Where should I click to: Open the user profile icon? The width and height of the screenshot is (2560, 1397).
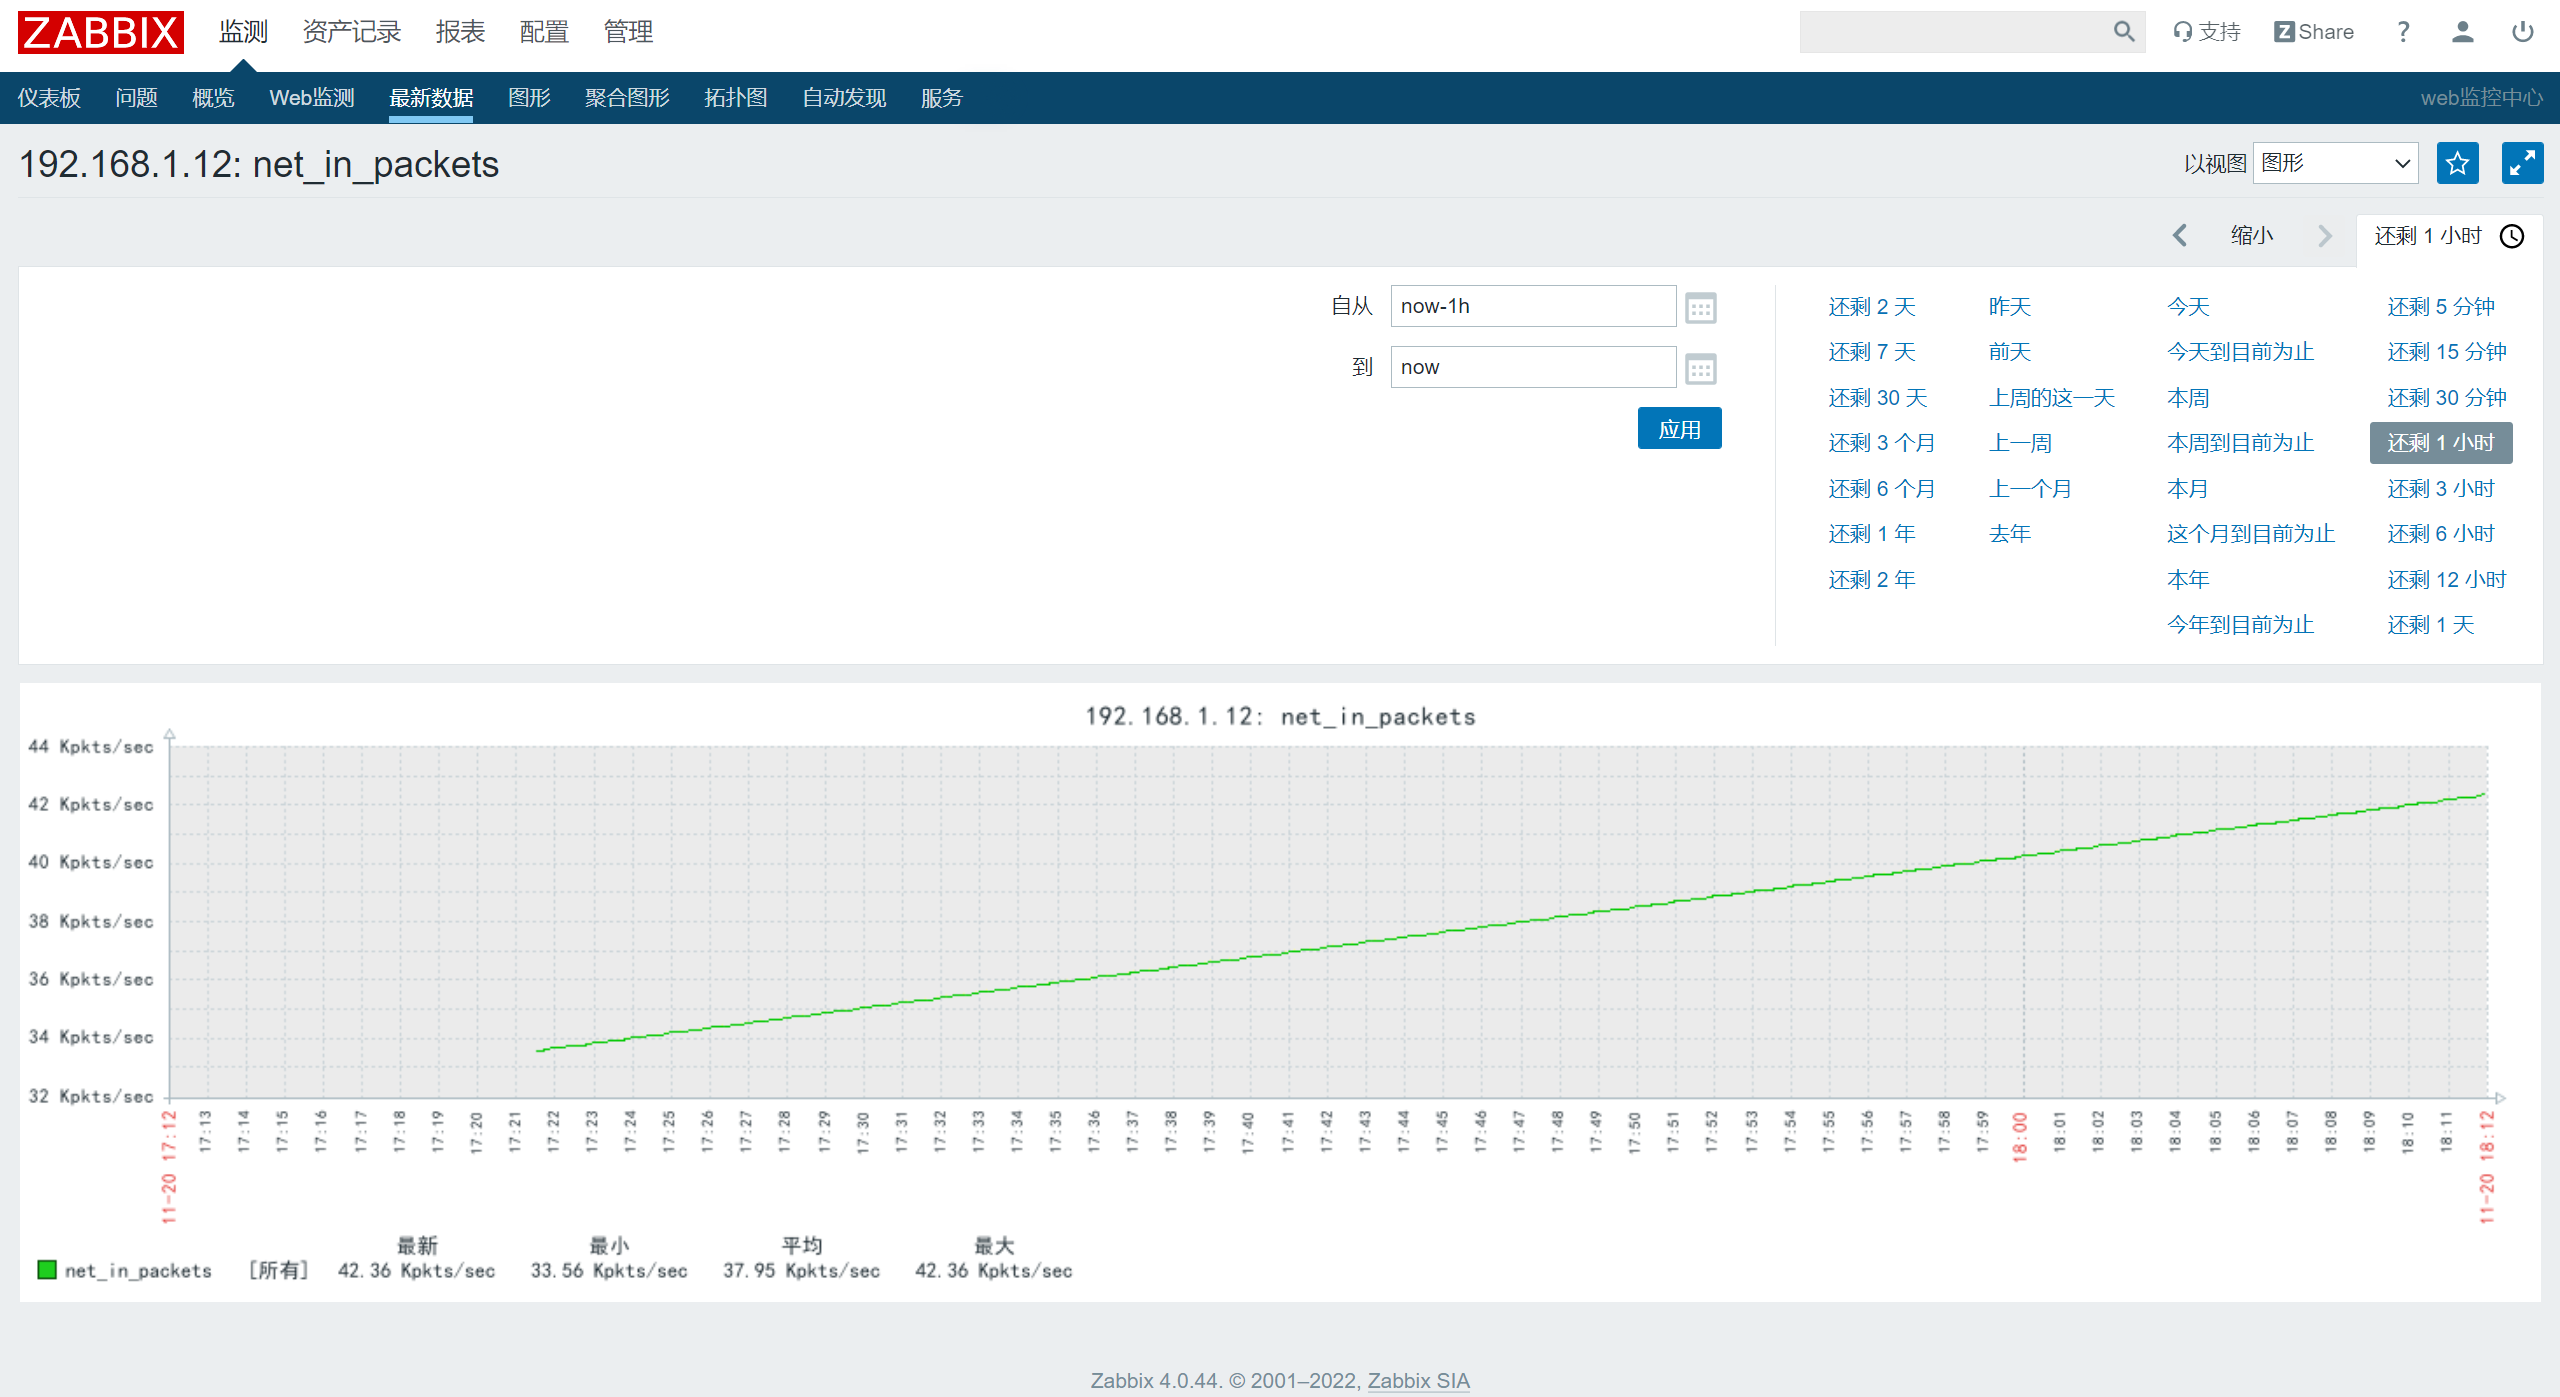pyautogui.click(x=2463, y=32)
